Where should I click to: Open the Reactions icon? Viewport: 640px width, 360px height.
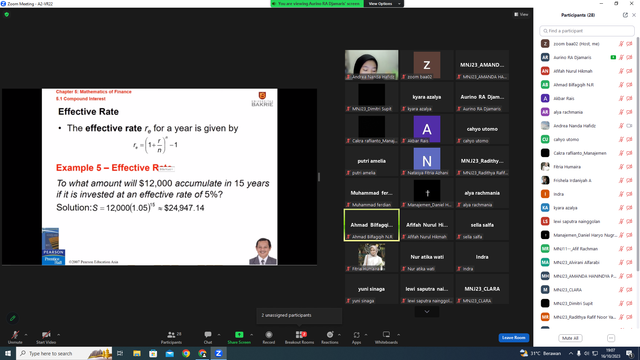330,335
